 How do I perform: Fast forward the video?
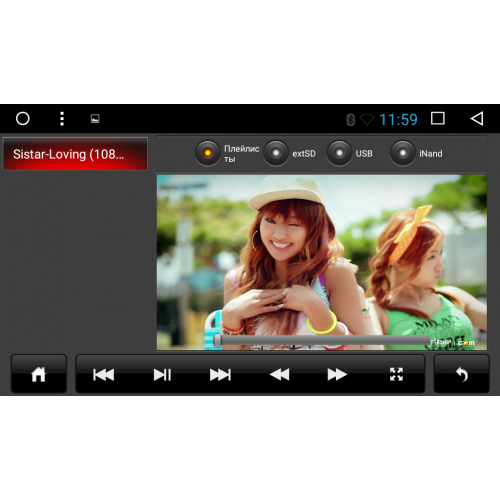(x=337, y=374)
